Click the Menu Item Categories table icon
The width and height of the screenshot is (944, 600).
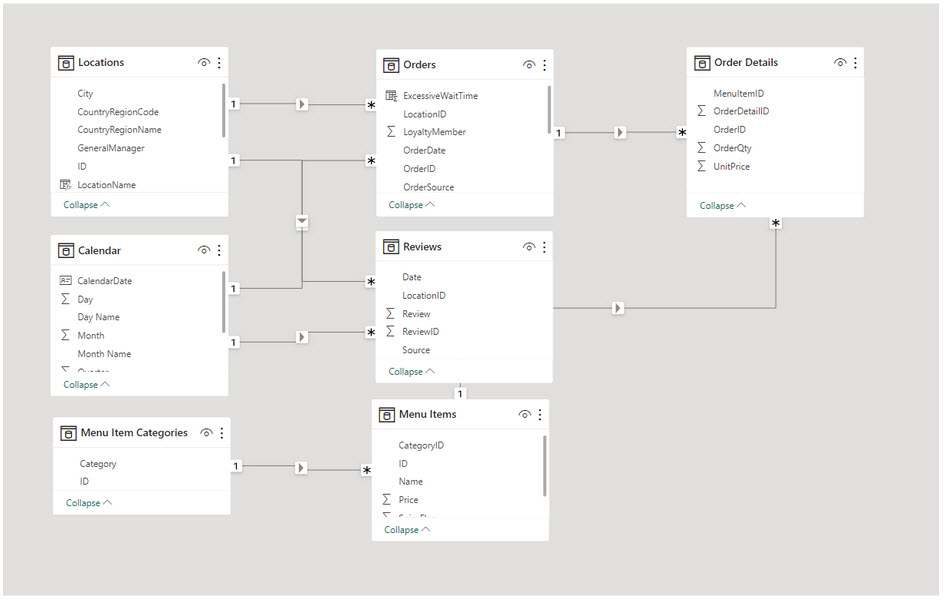(68, 433)
